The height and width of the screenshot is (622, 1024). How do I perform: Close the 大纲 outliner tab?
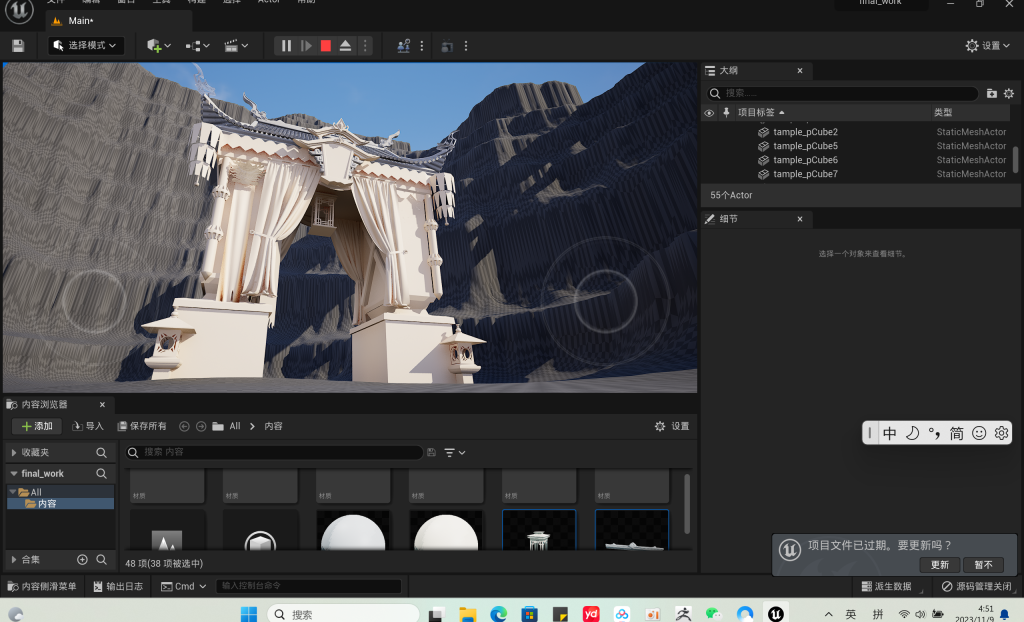click(x=800, y=71)
